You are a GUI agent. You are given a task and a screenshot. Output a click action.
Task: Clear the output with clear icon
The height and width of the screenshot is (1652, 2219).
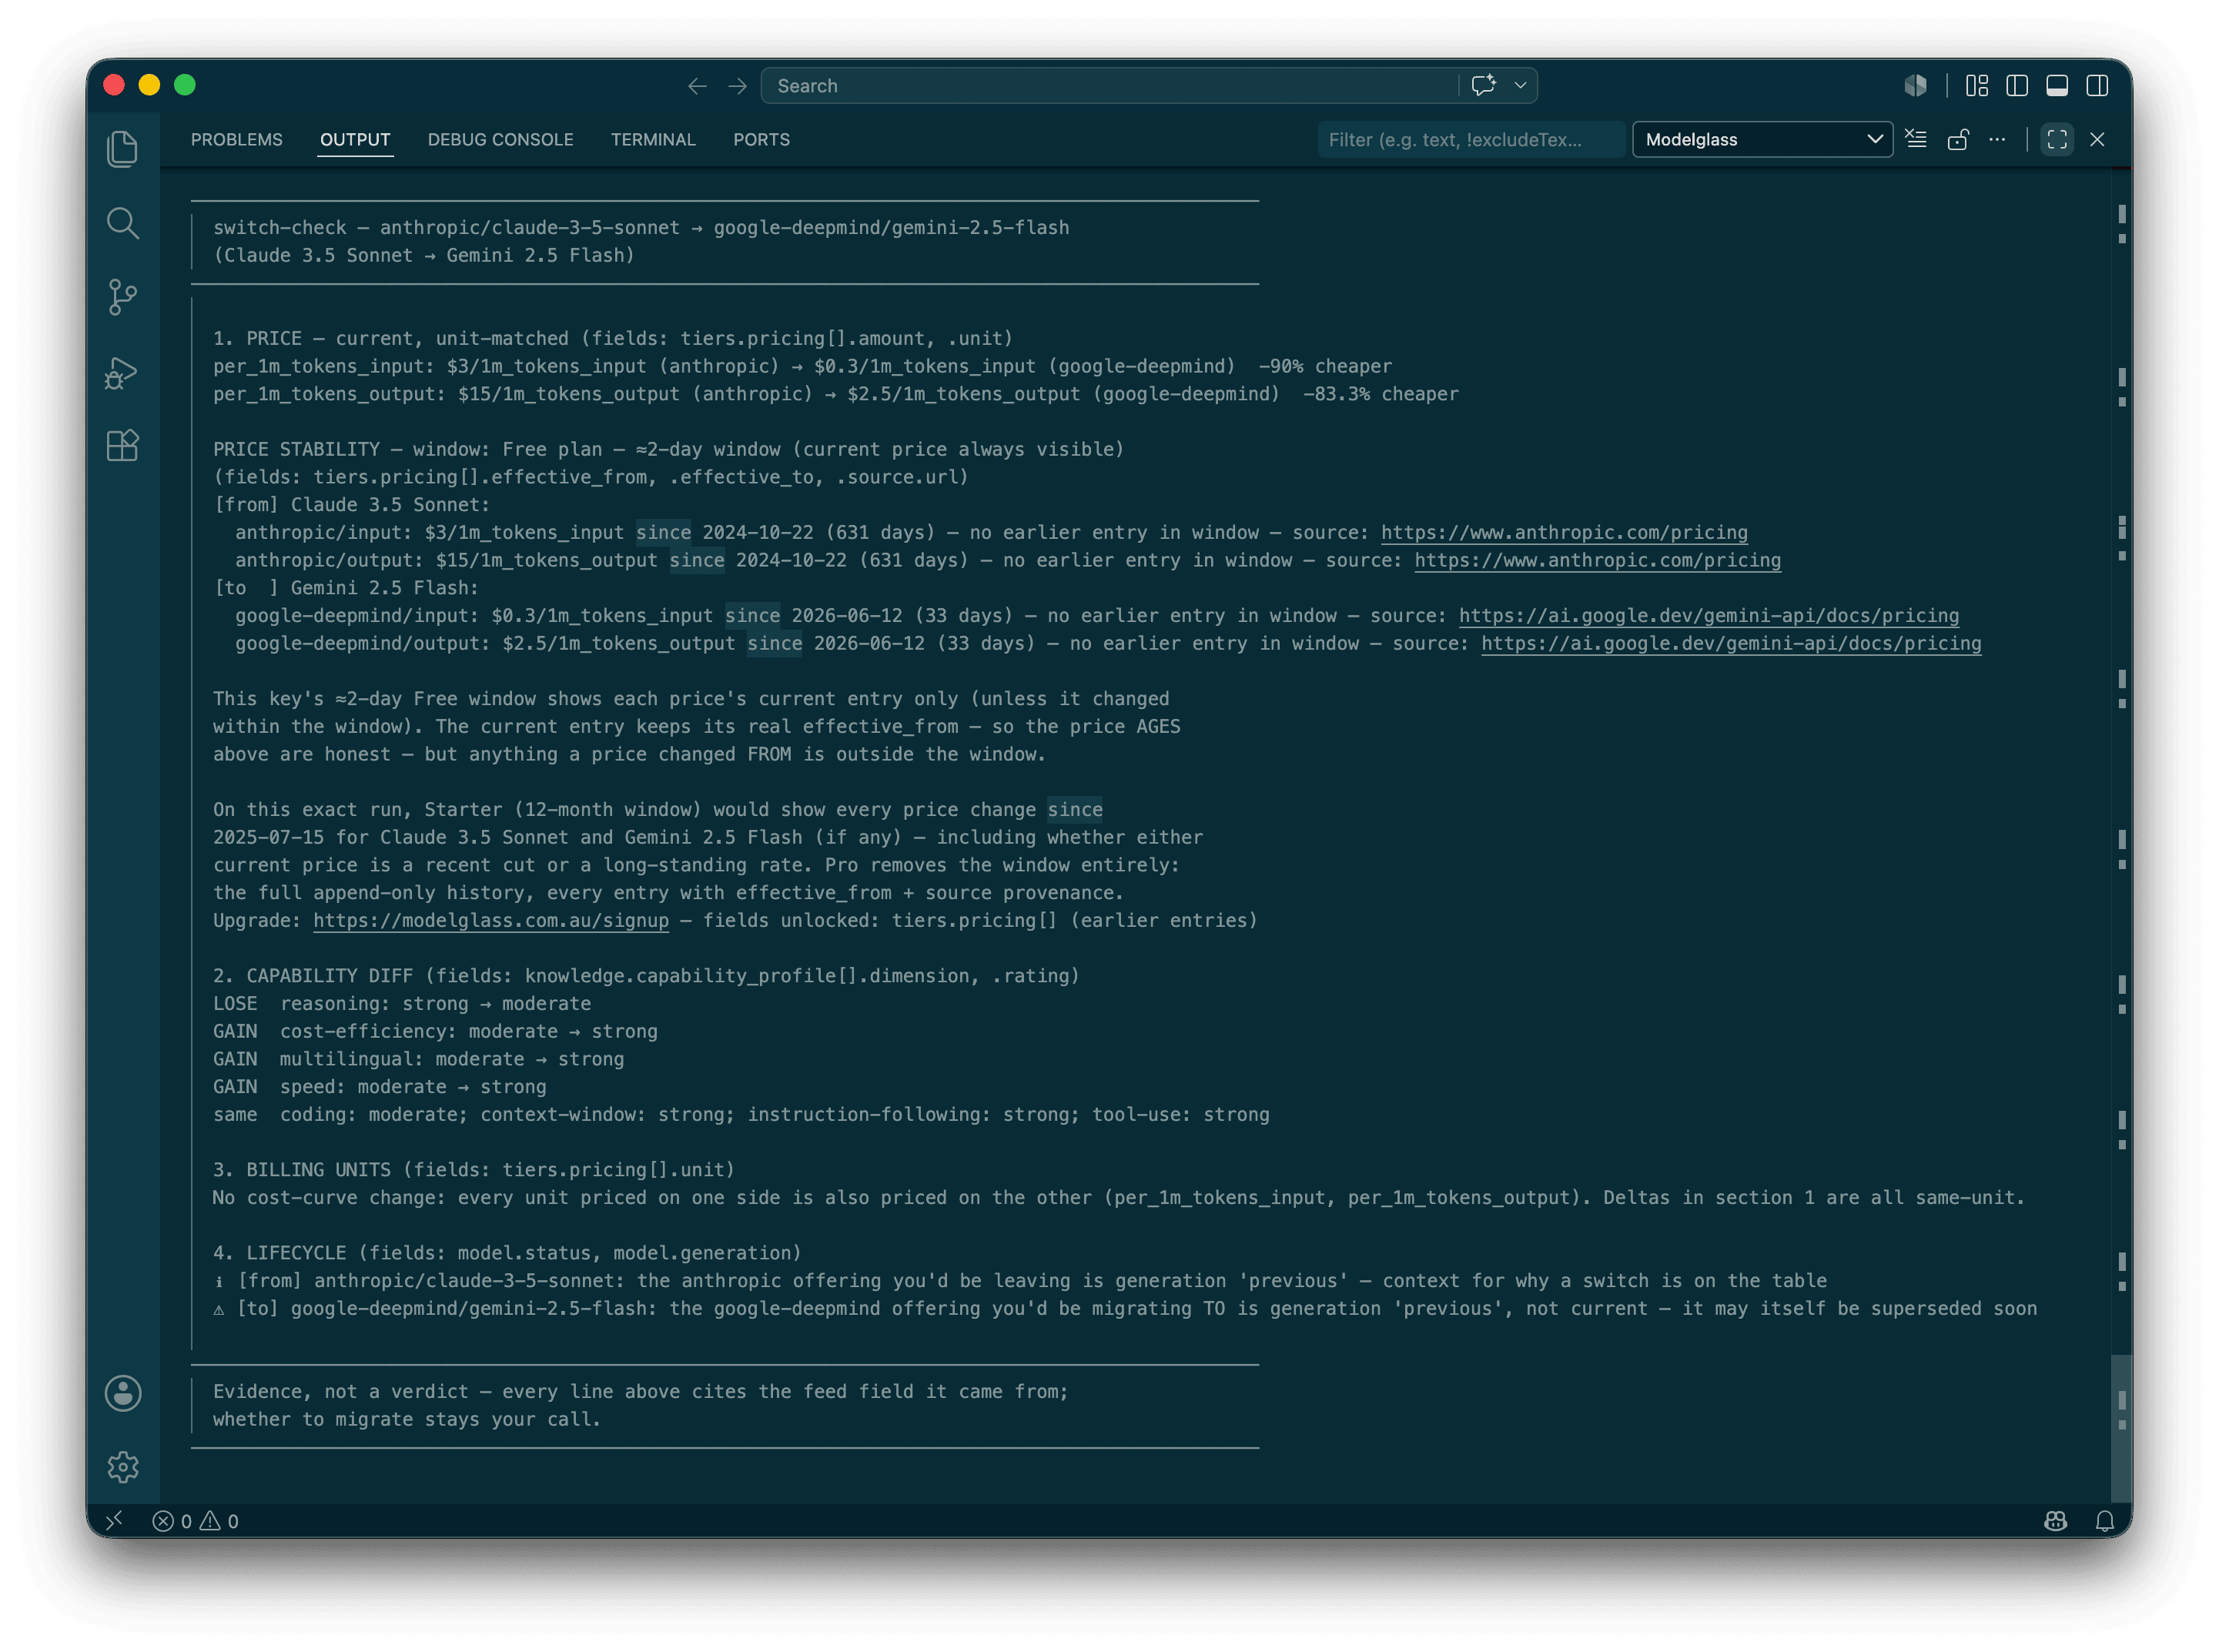1916,139
